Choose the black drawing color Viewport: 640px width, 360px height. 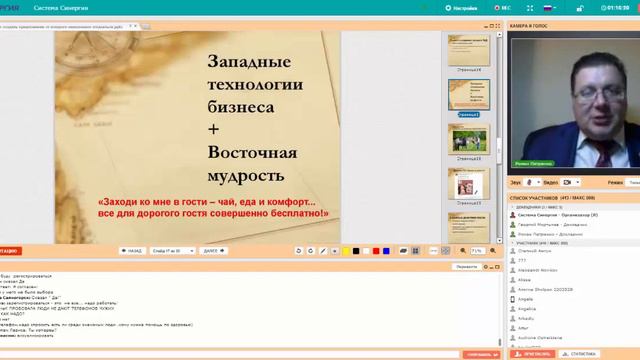356,251
